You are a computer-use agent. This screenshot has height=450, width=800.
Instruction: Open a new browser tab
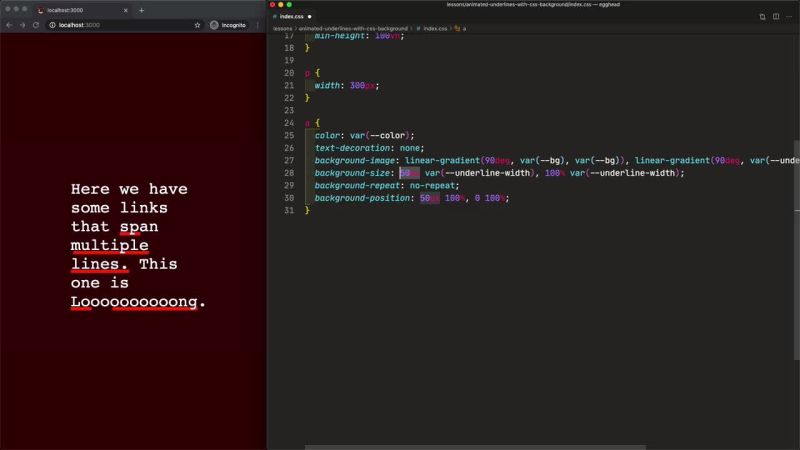(x=141, y=10)
